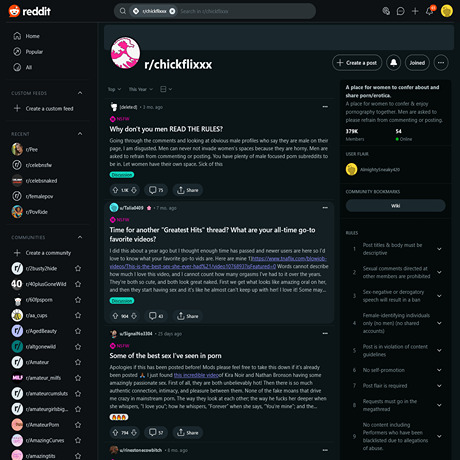Open the notifications bell in top bar

pos(430,11)
